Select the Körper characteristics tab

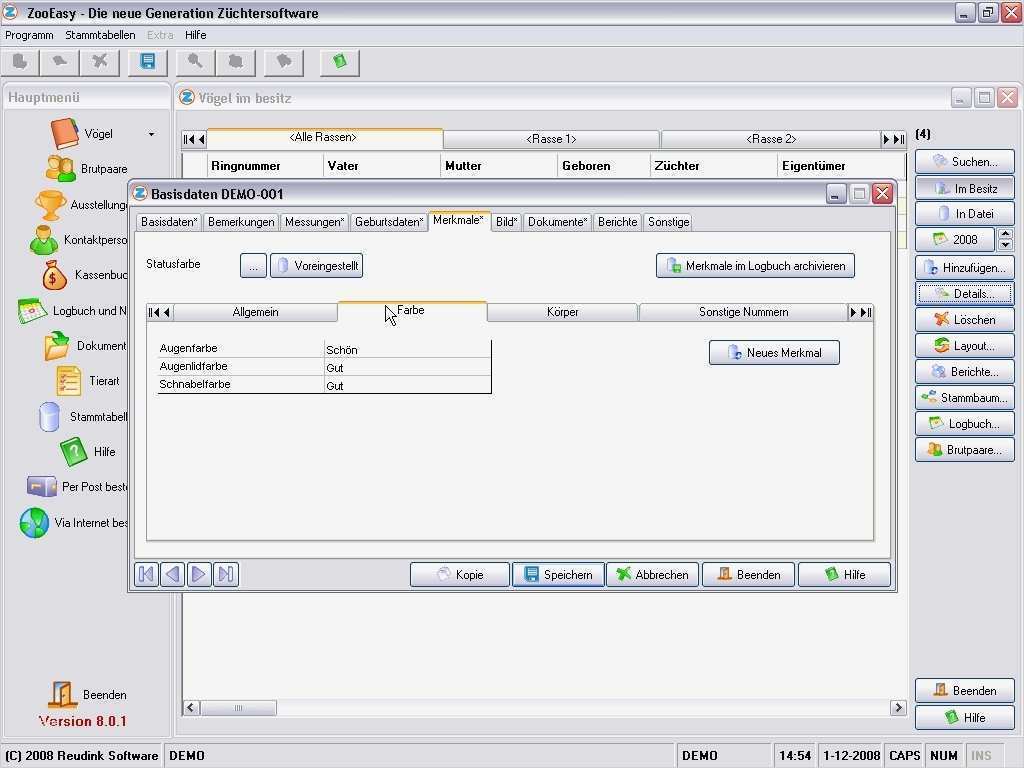(x=562, y=312)
